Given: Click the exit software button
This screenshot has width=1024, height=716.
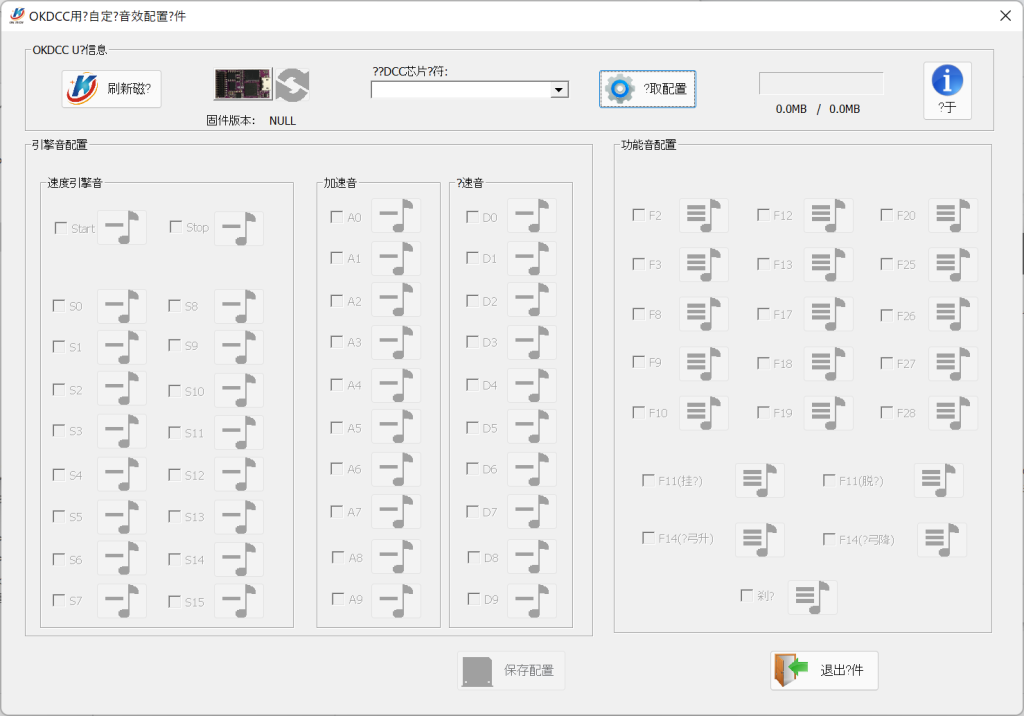Looking at the screenshot, I should click(x=824, y=670).
